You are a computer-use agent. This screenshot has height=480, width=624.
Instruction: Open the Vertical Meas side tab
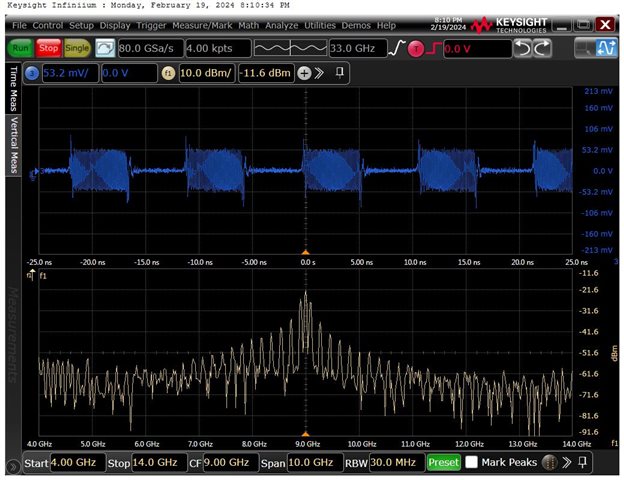click(x=13, y=145)
